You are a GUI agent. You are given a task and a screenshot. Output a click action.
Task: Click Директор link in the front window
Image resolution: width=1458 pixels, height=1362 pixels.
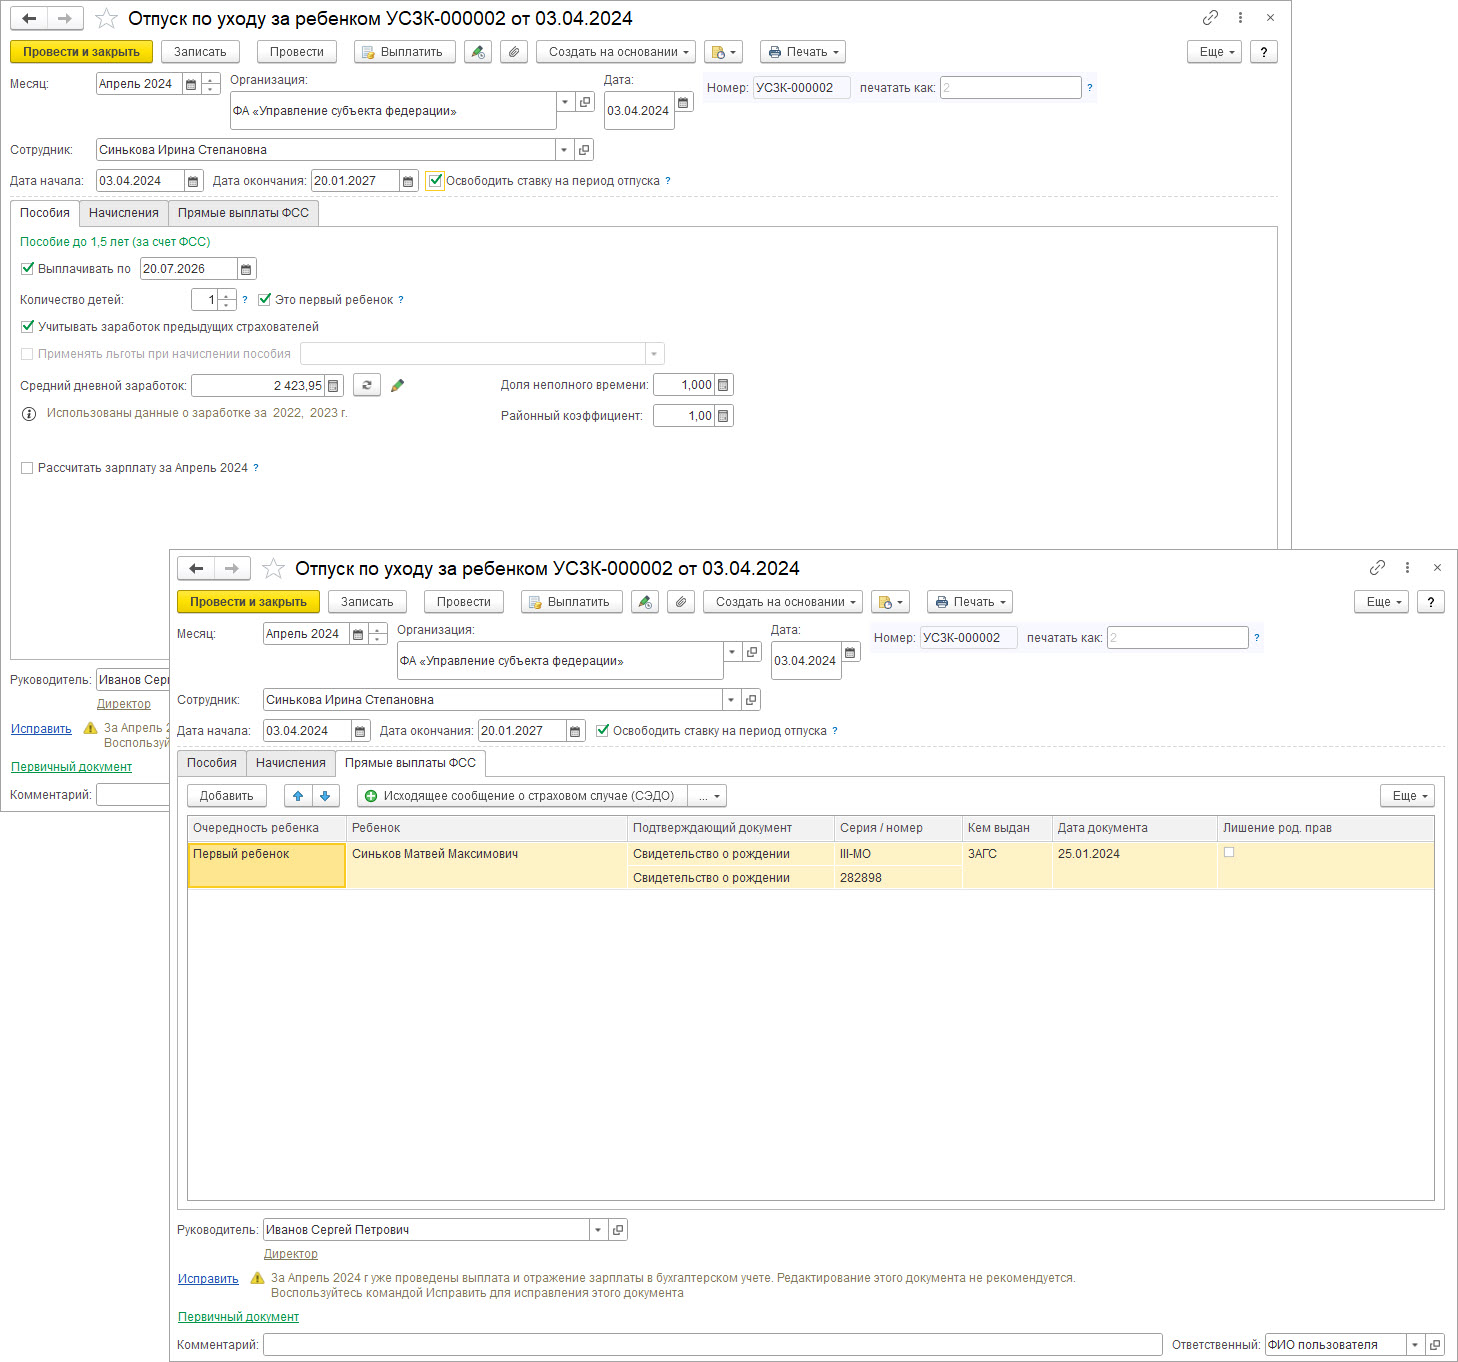pos(291,1254)
